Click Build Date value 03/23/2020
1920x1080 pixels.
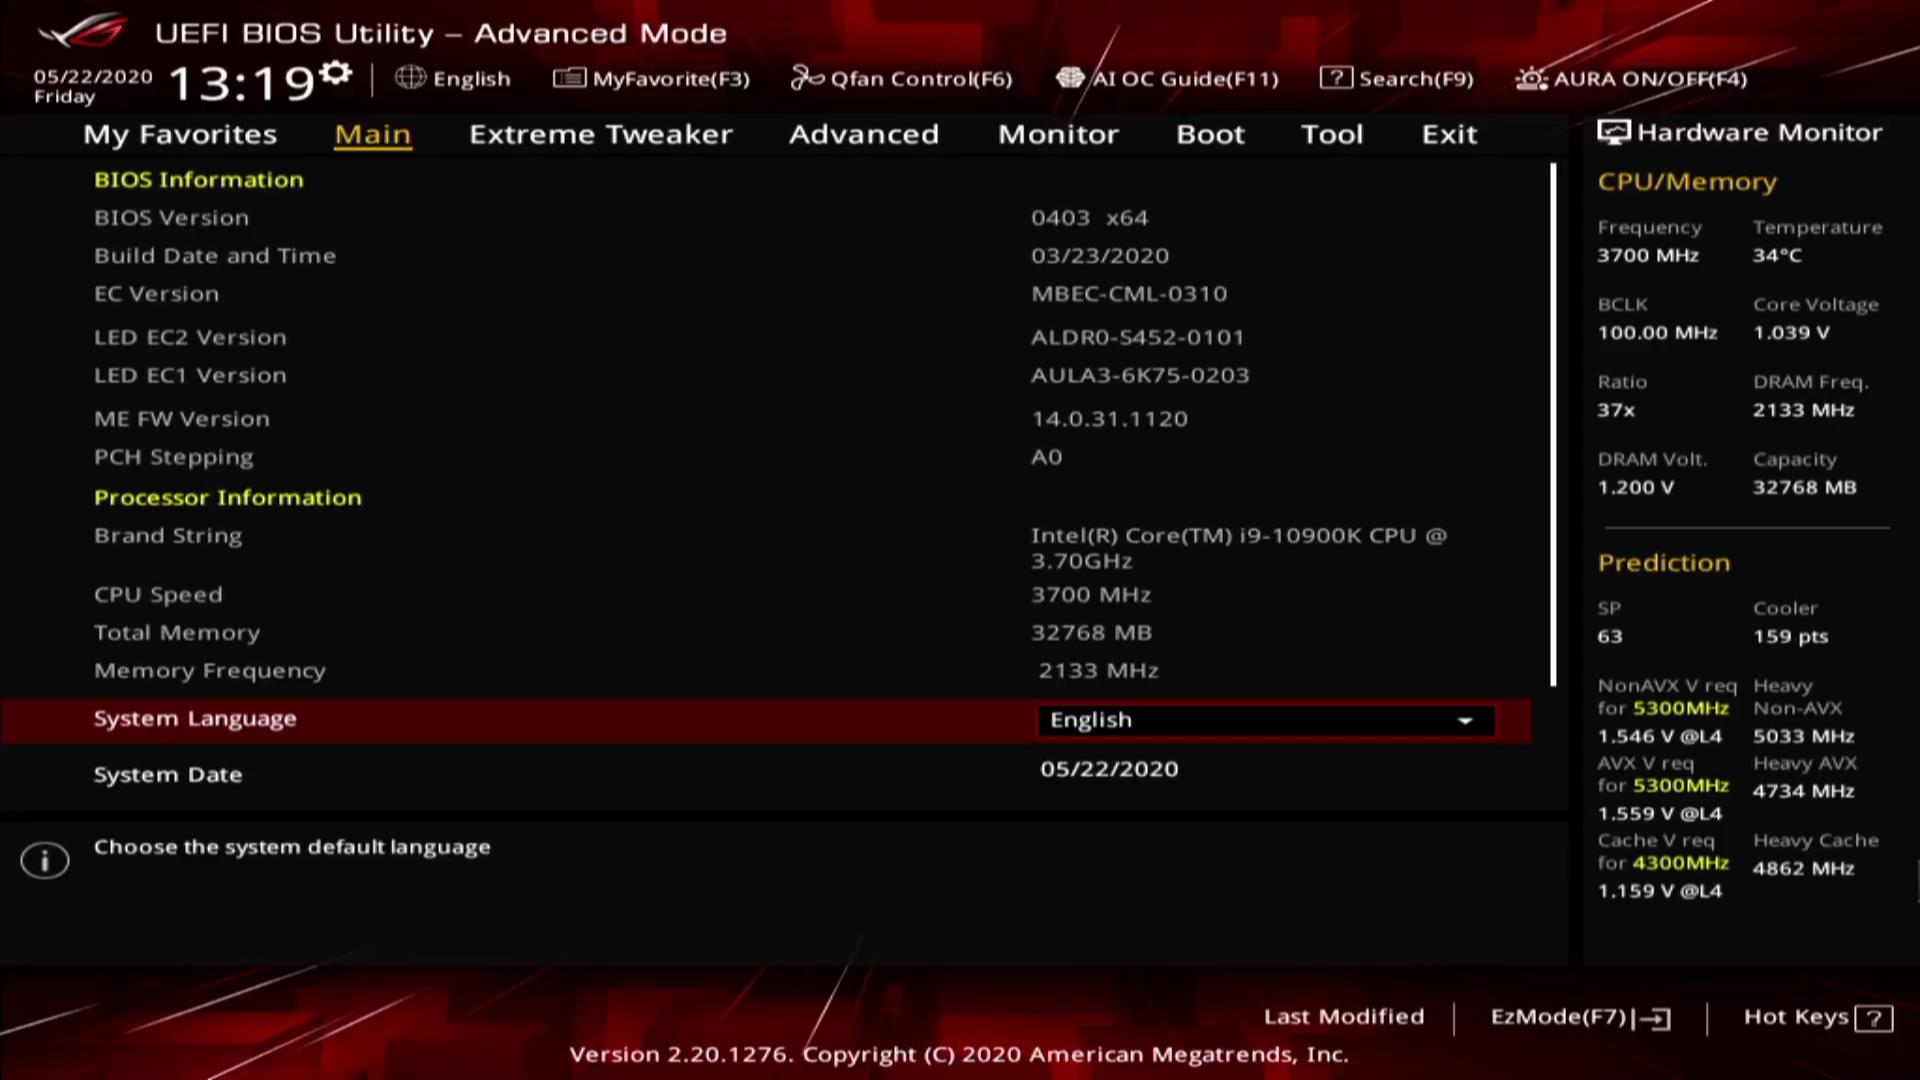[1100, 256]
